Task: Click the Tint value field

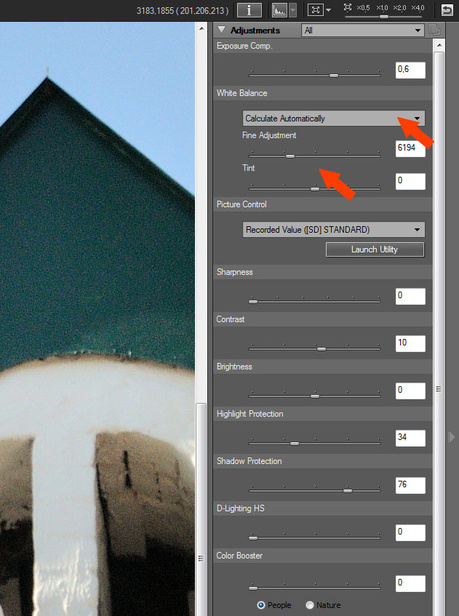Action: [410, 181]
